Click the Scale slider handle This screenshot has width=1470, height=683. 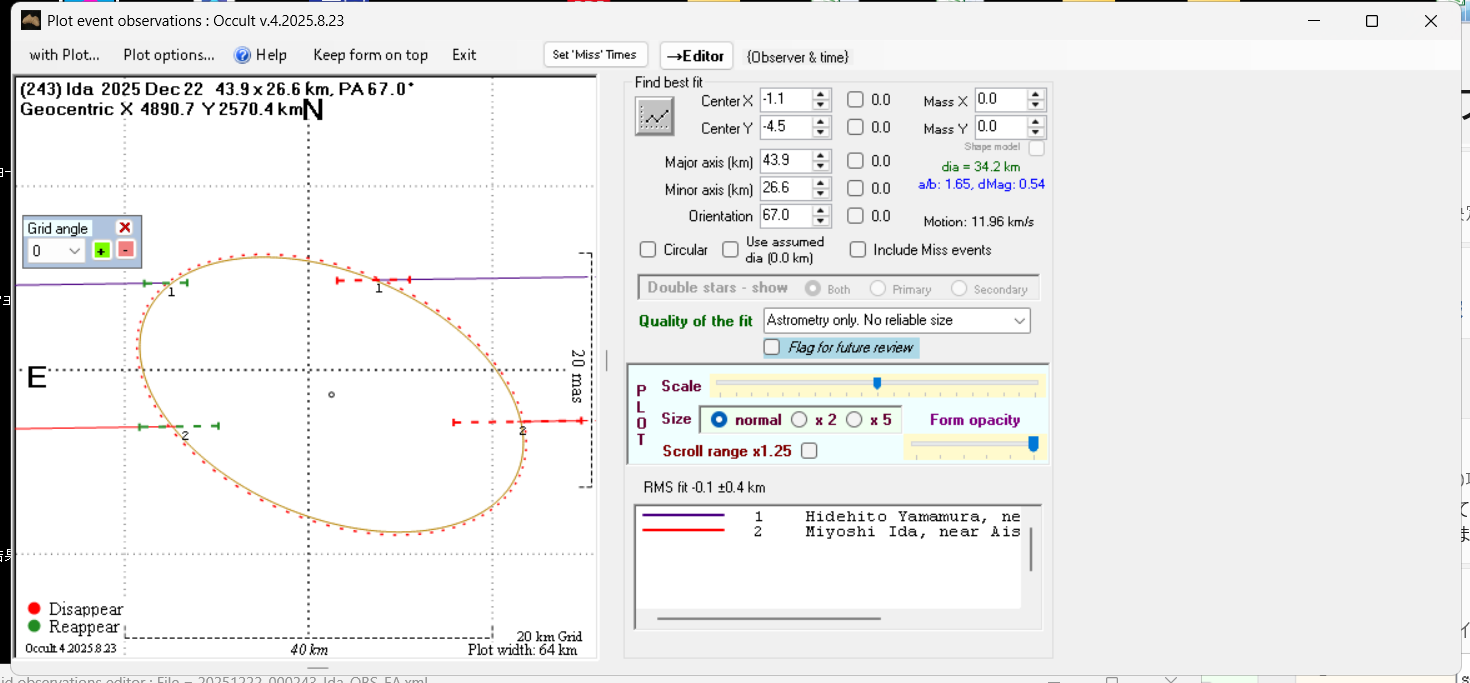coord(877,383)
